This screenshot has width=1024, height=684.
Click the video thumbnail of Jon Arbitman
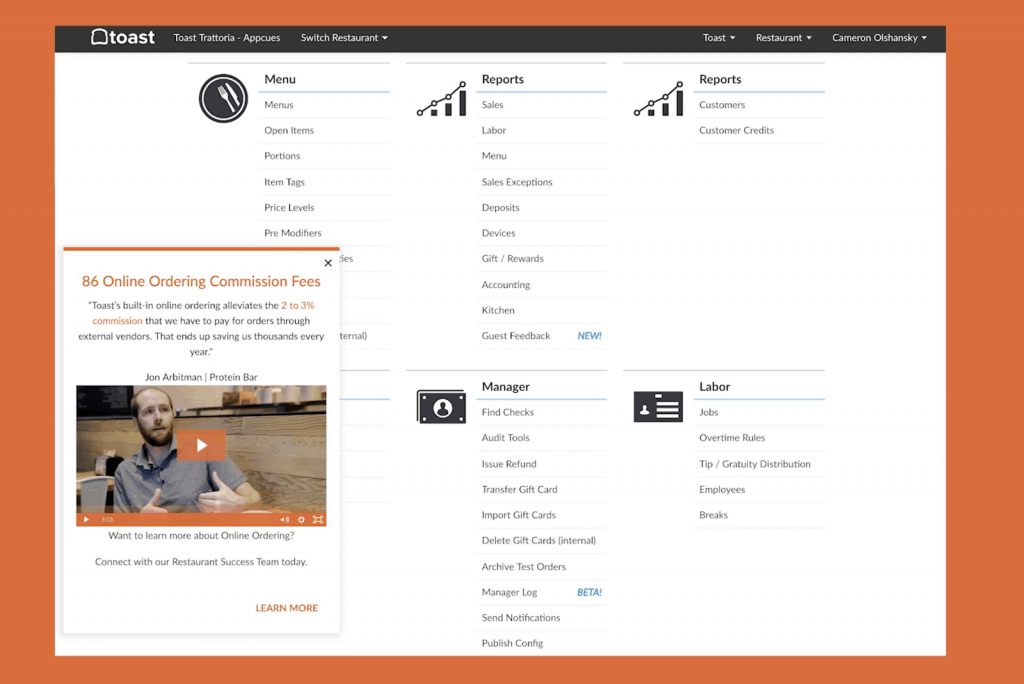pos(201,455)
